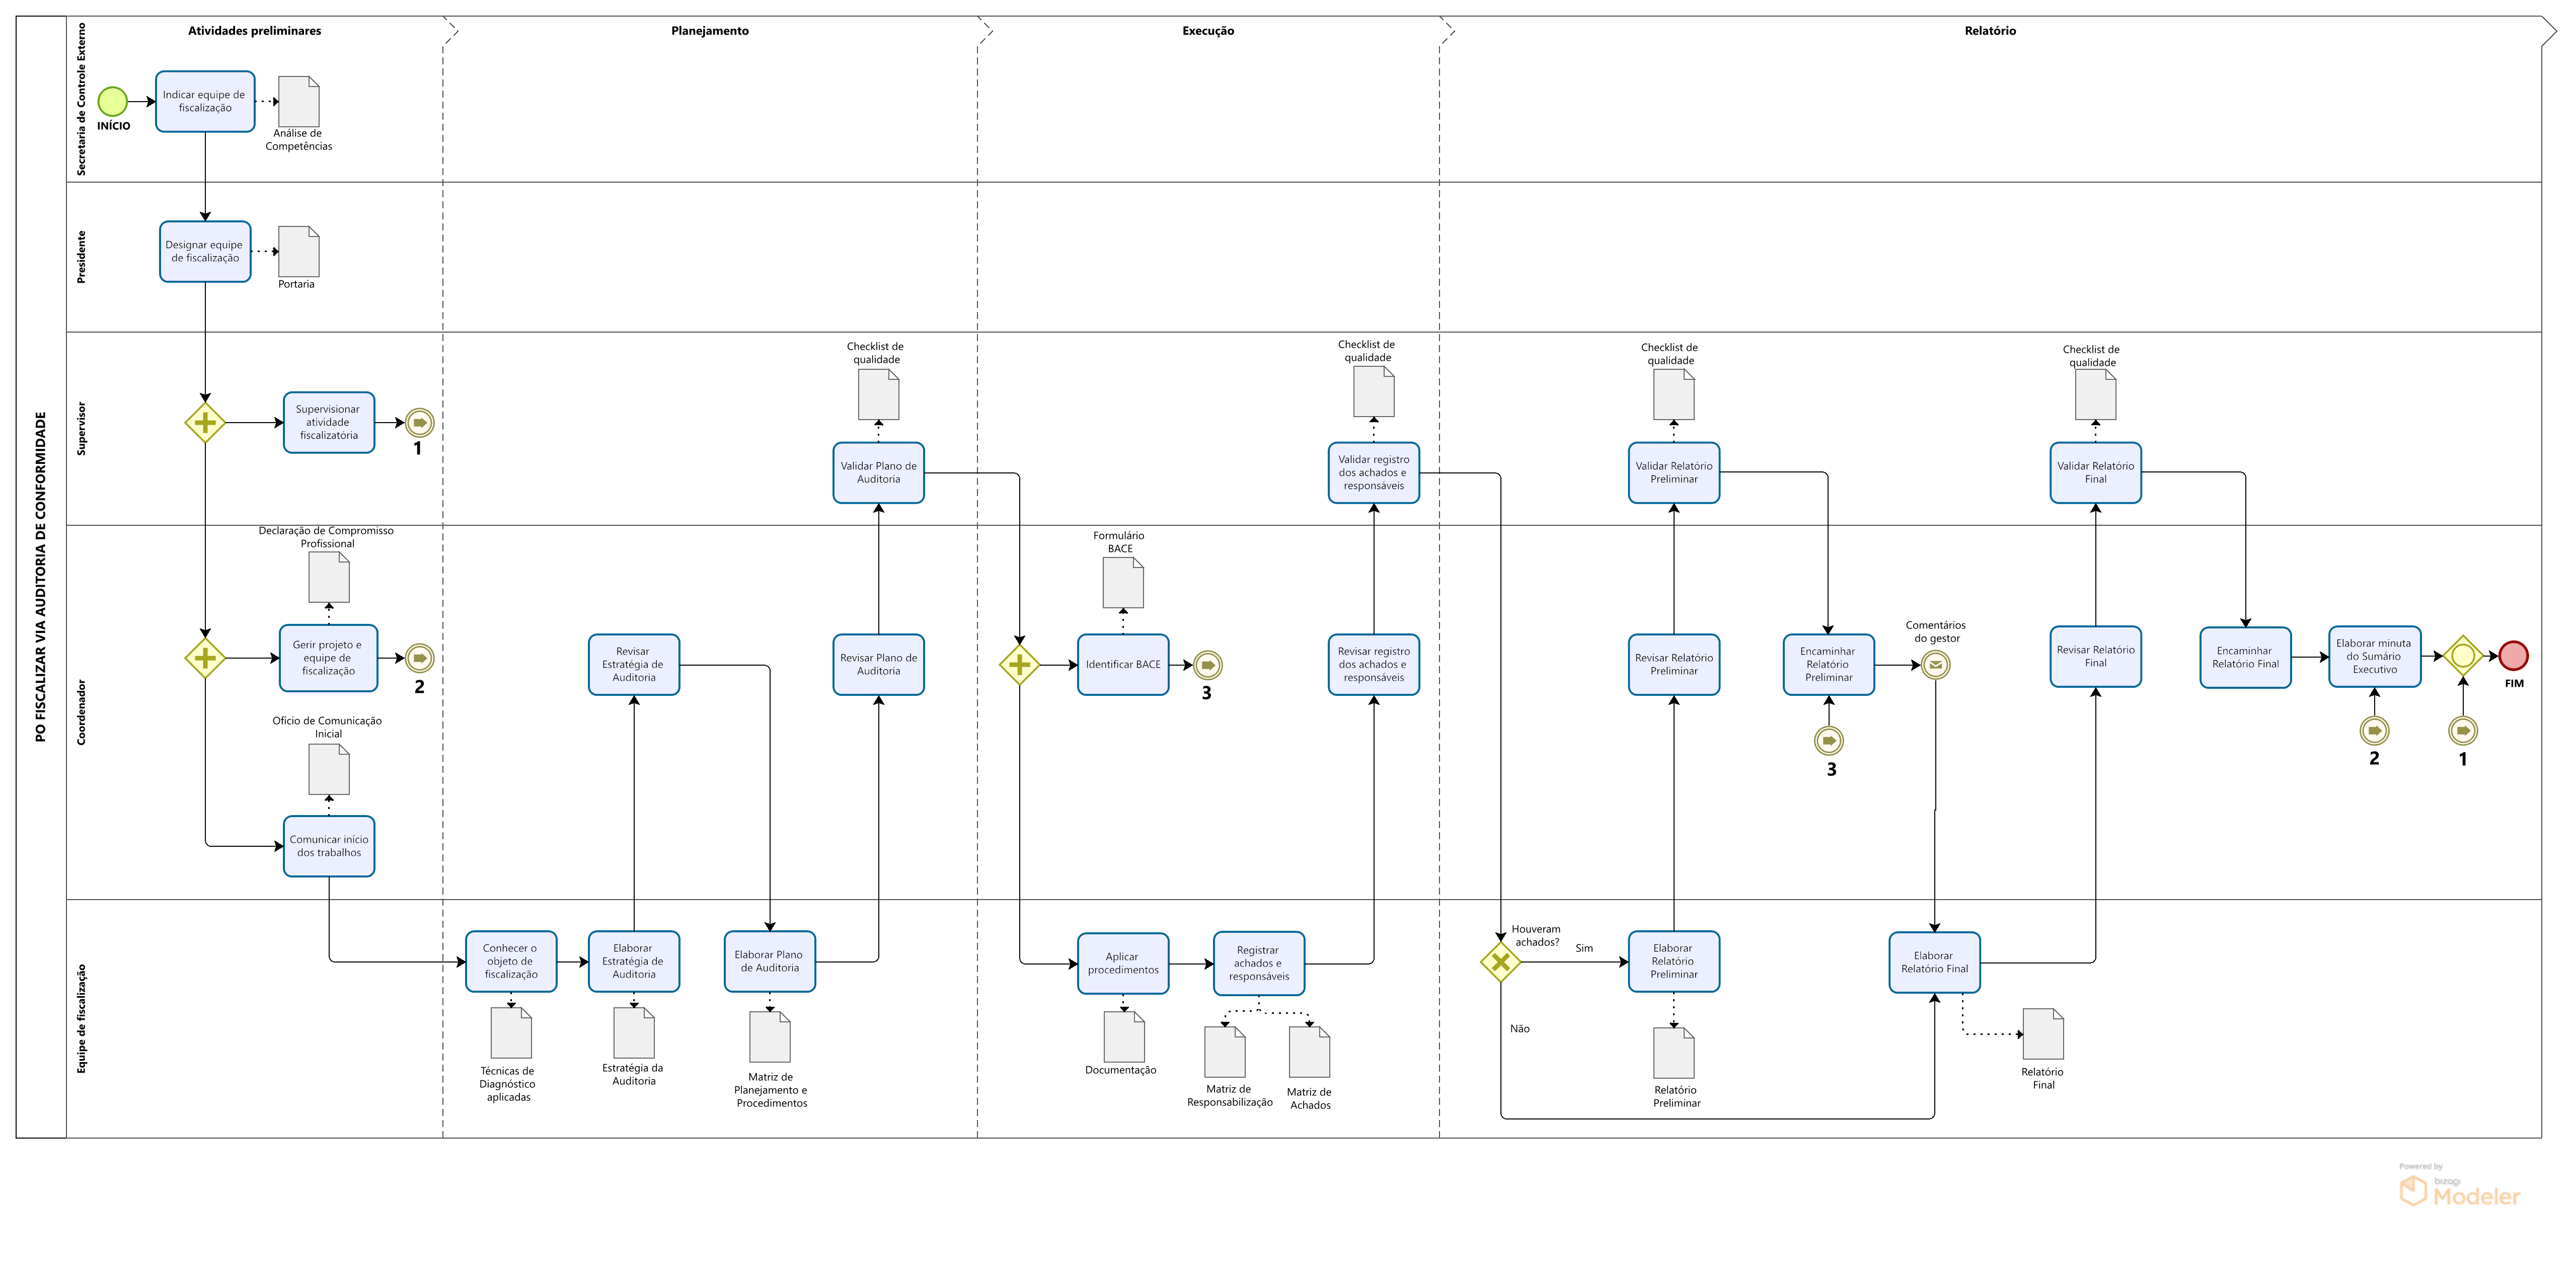
Task: Select the Comunicar início dos trabalhos task
Action: click(329, 846)
